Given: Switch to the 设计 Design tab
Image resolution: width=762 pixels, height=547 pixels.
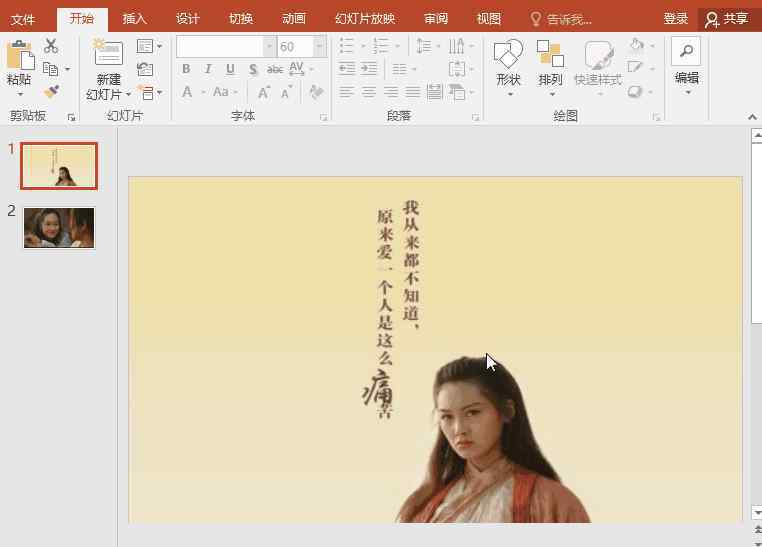Looking at the screenshot, I should pyautogui.click(x=188, y=19).
